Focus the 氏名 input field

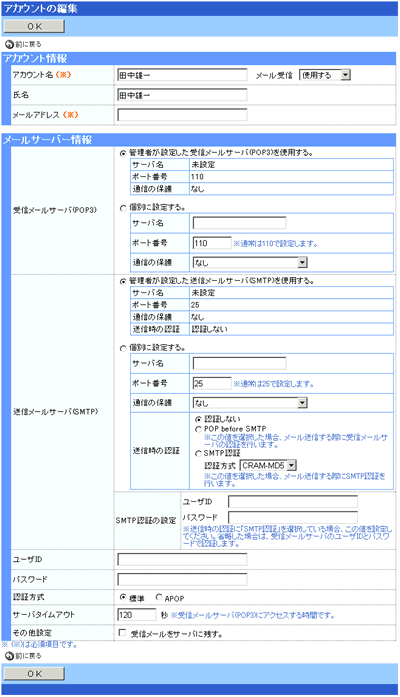(x=182, y=95)
